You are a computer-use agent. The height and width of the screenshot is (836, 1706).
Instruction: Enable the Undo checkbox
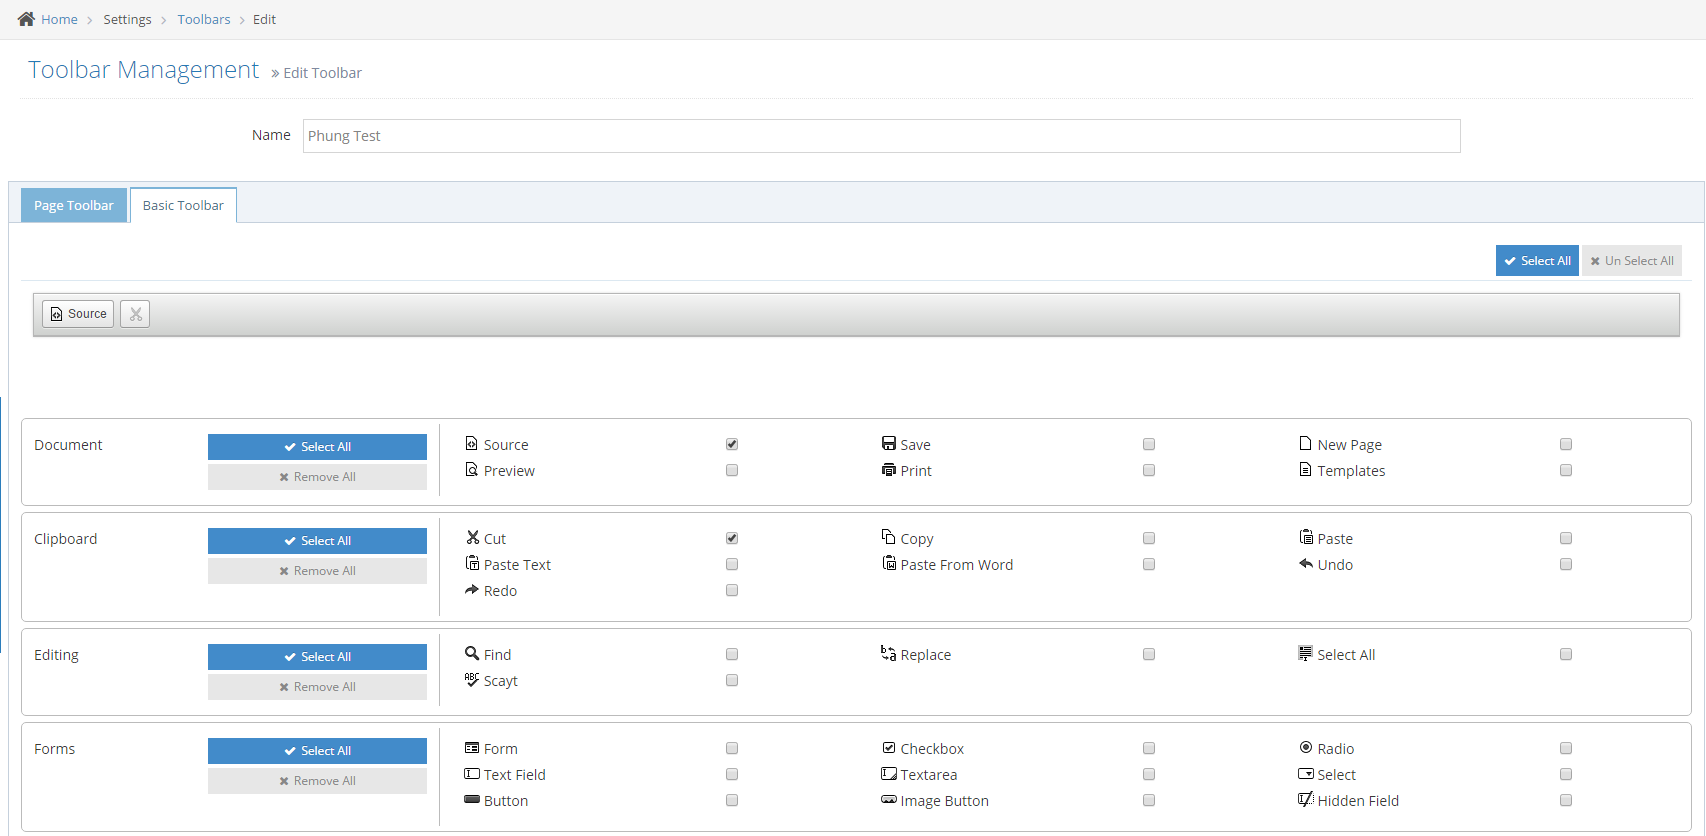point(1566,564)
